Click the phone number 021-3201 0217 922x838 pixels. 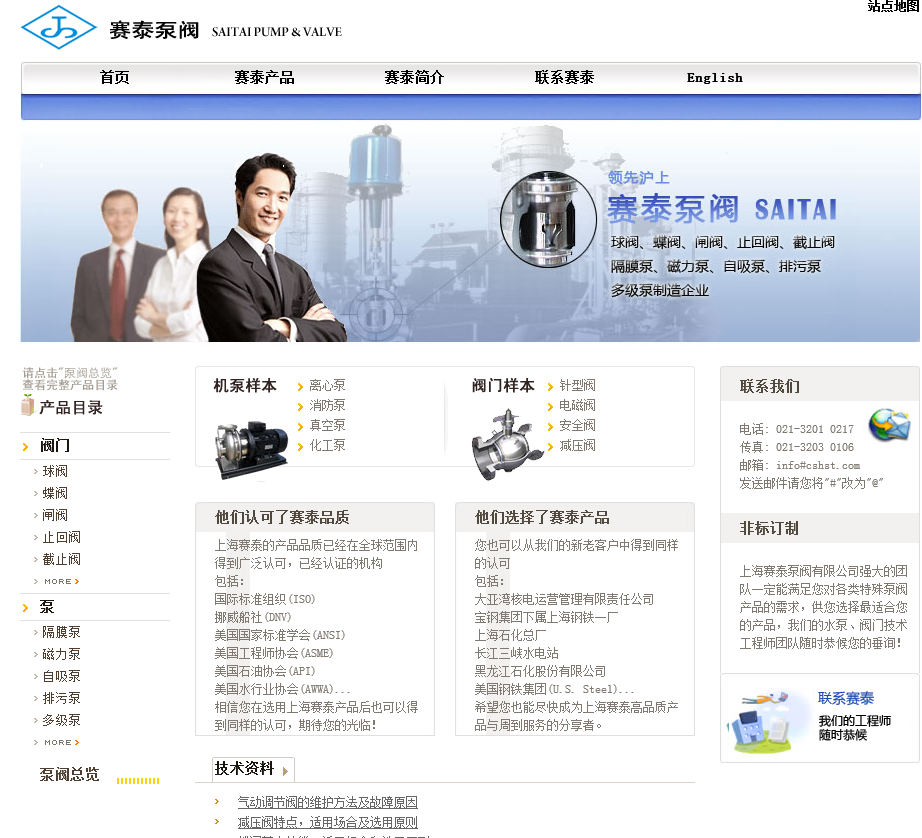click(x=814, y=429)
